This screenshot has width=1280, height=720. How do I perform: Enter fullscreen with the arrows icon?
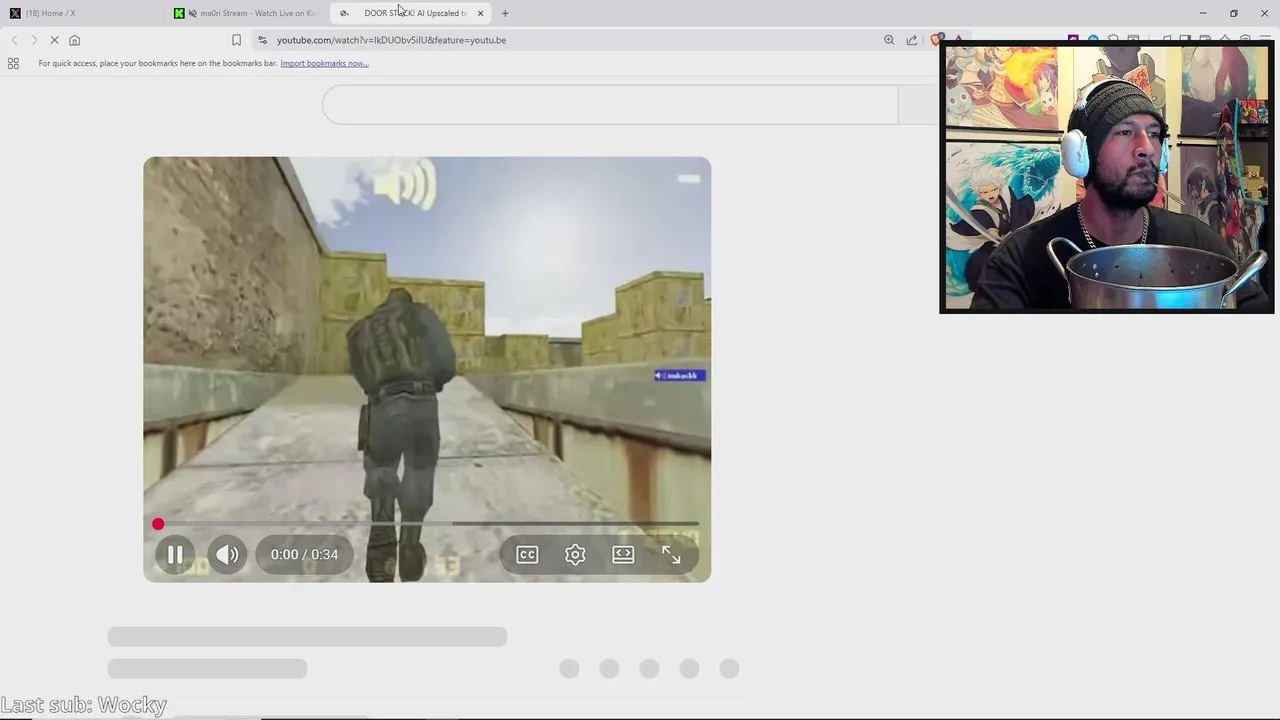coord(671,554)
